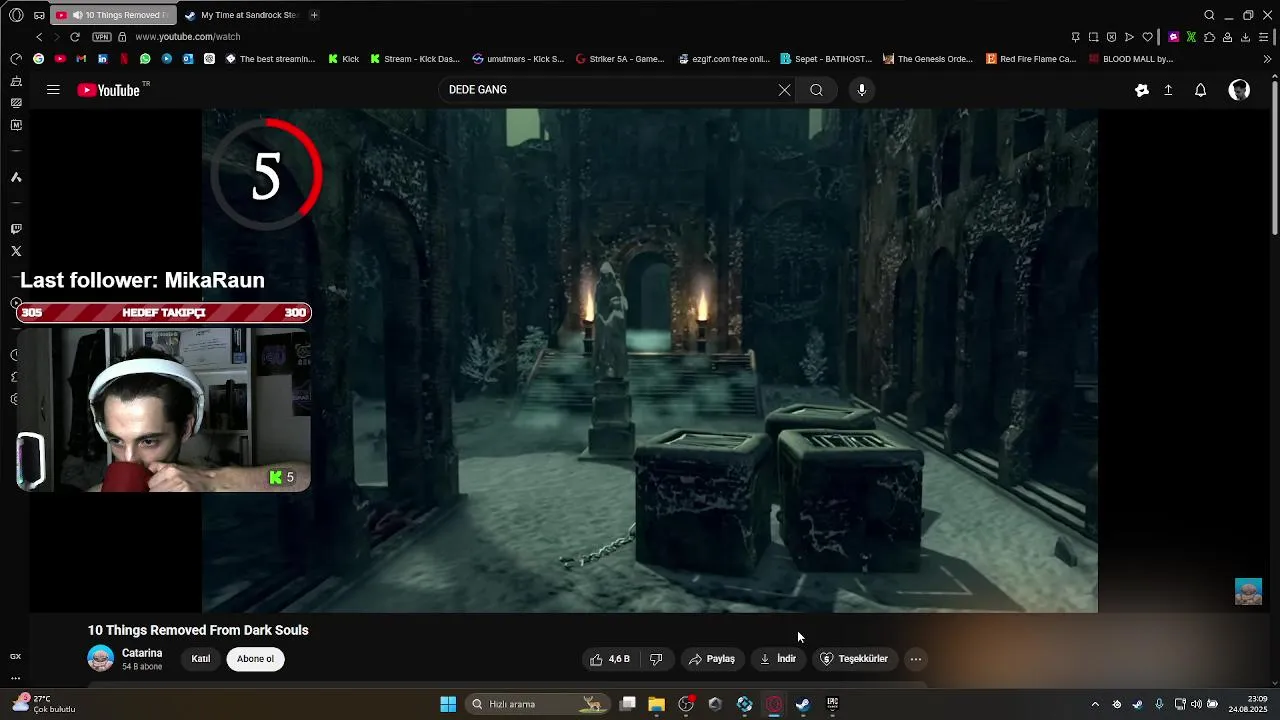Open Stream - Kick Dashboard bookmark

pos(415,59)
